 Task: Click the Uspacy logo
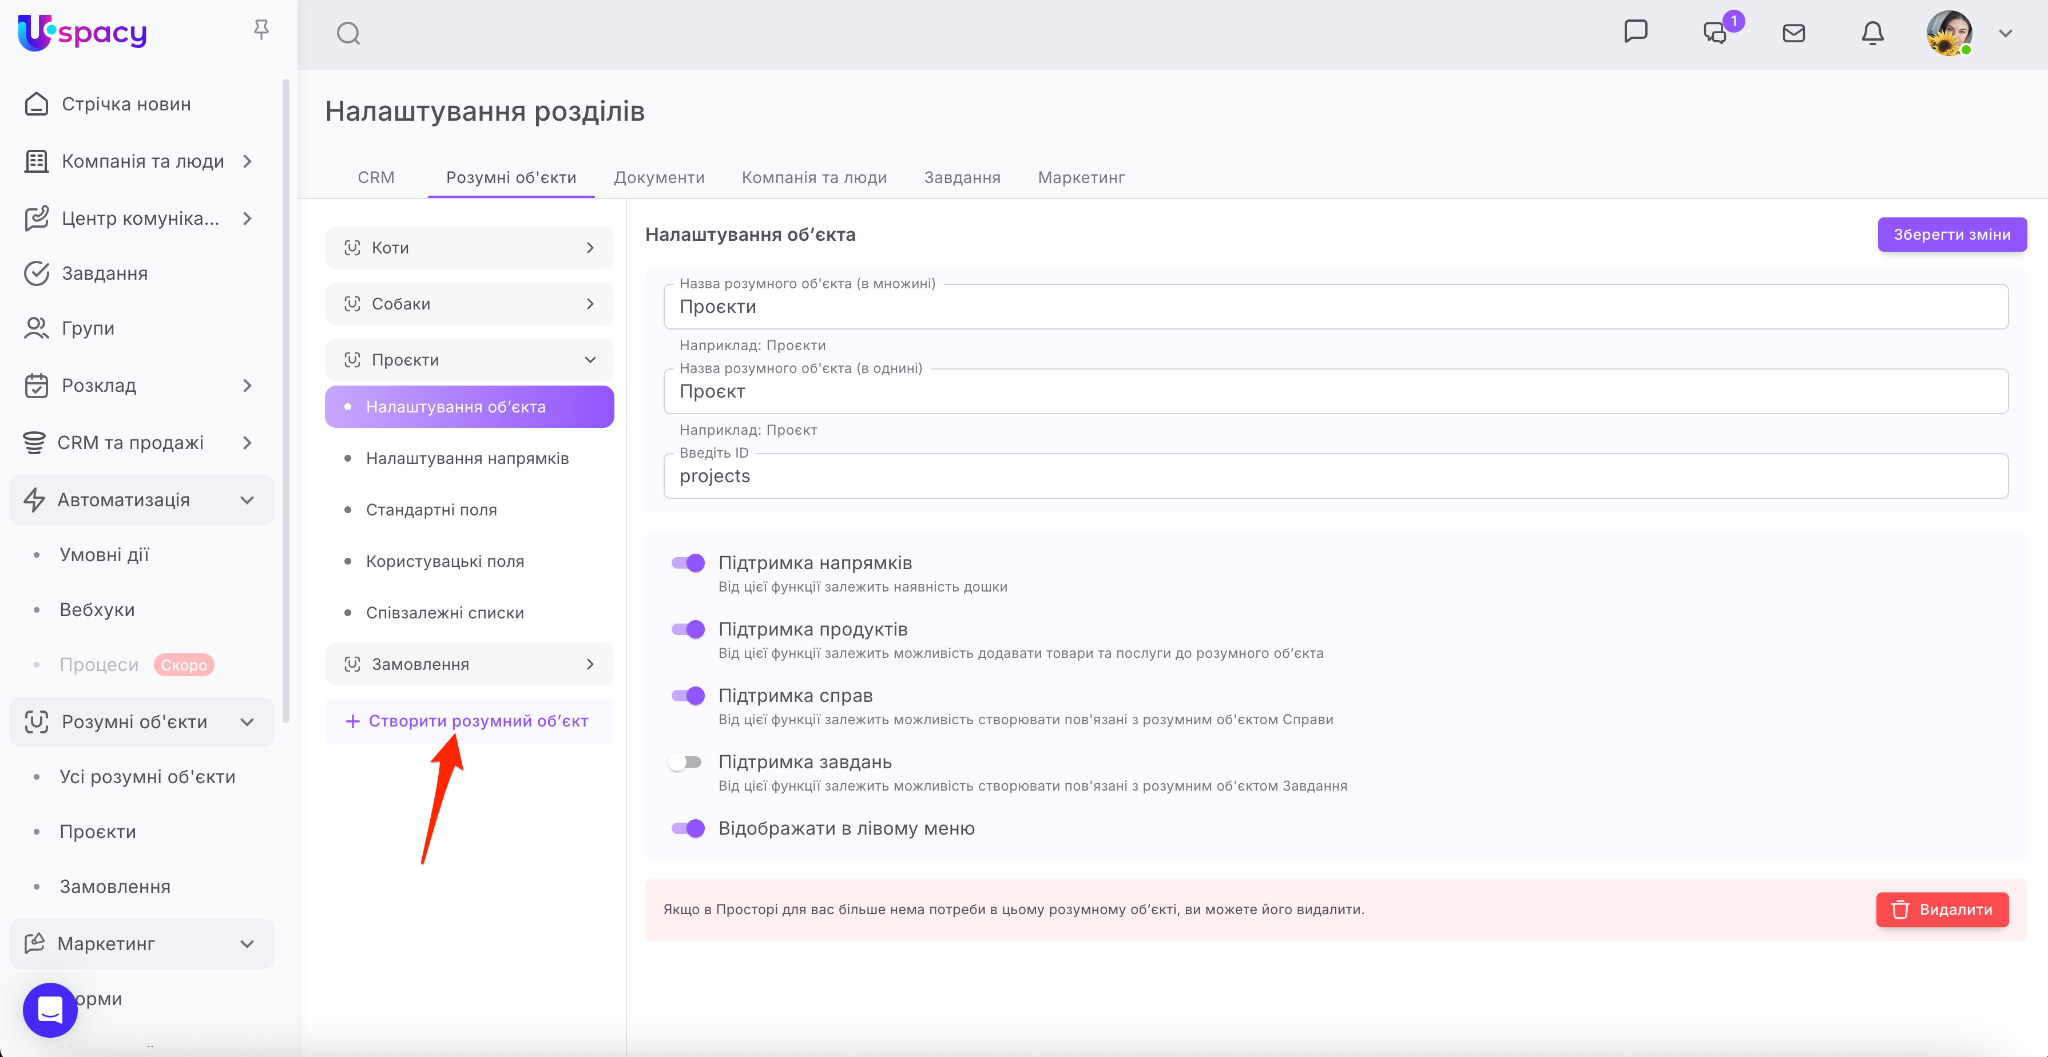(83, 33)
